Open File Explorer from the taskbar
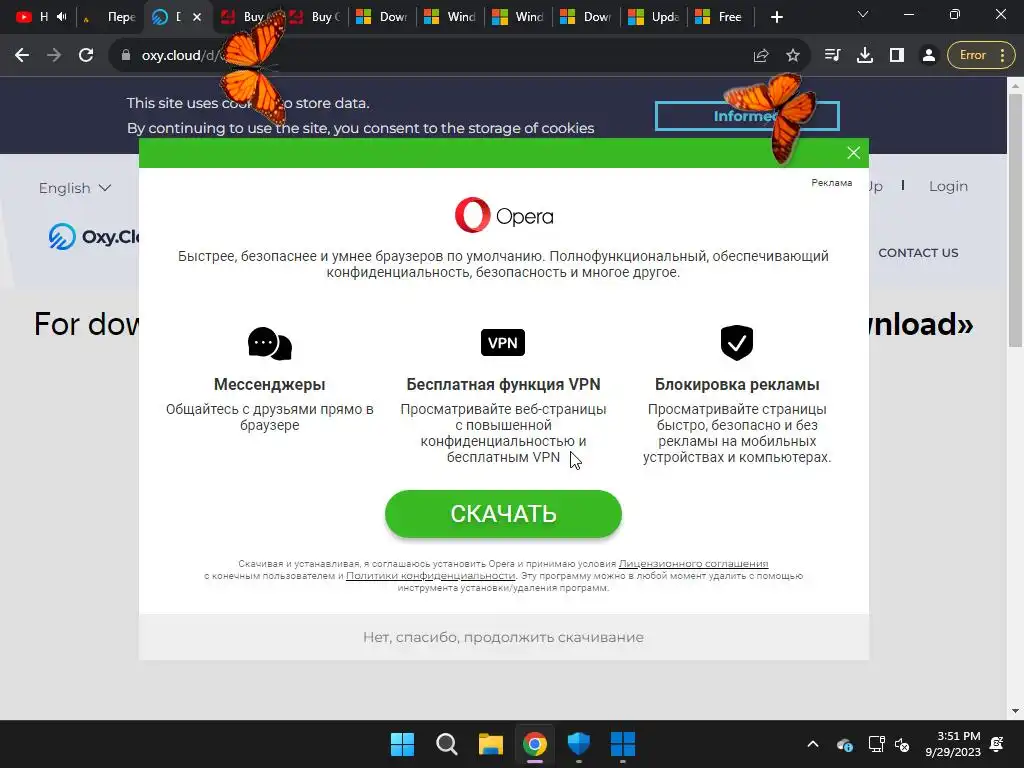Image resolution: width=1024 pixels, height=768 pixels. pos(490,744)
